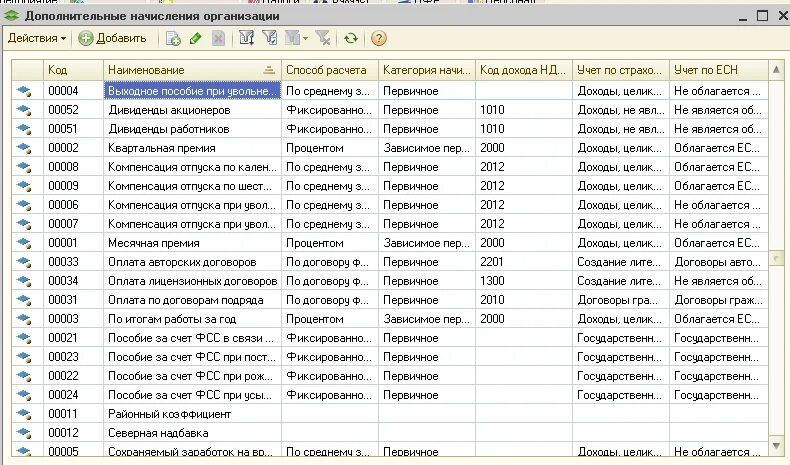Select the Квартальная премия row
This screenshot has height=465, width=790.
(x=390, y=148)
